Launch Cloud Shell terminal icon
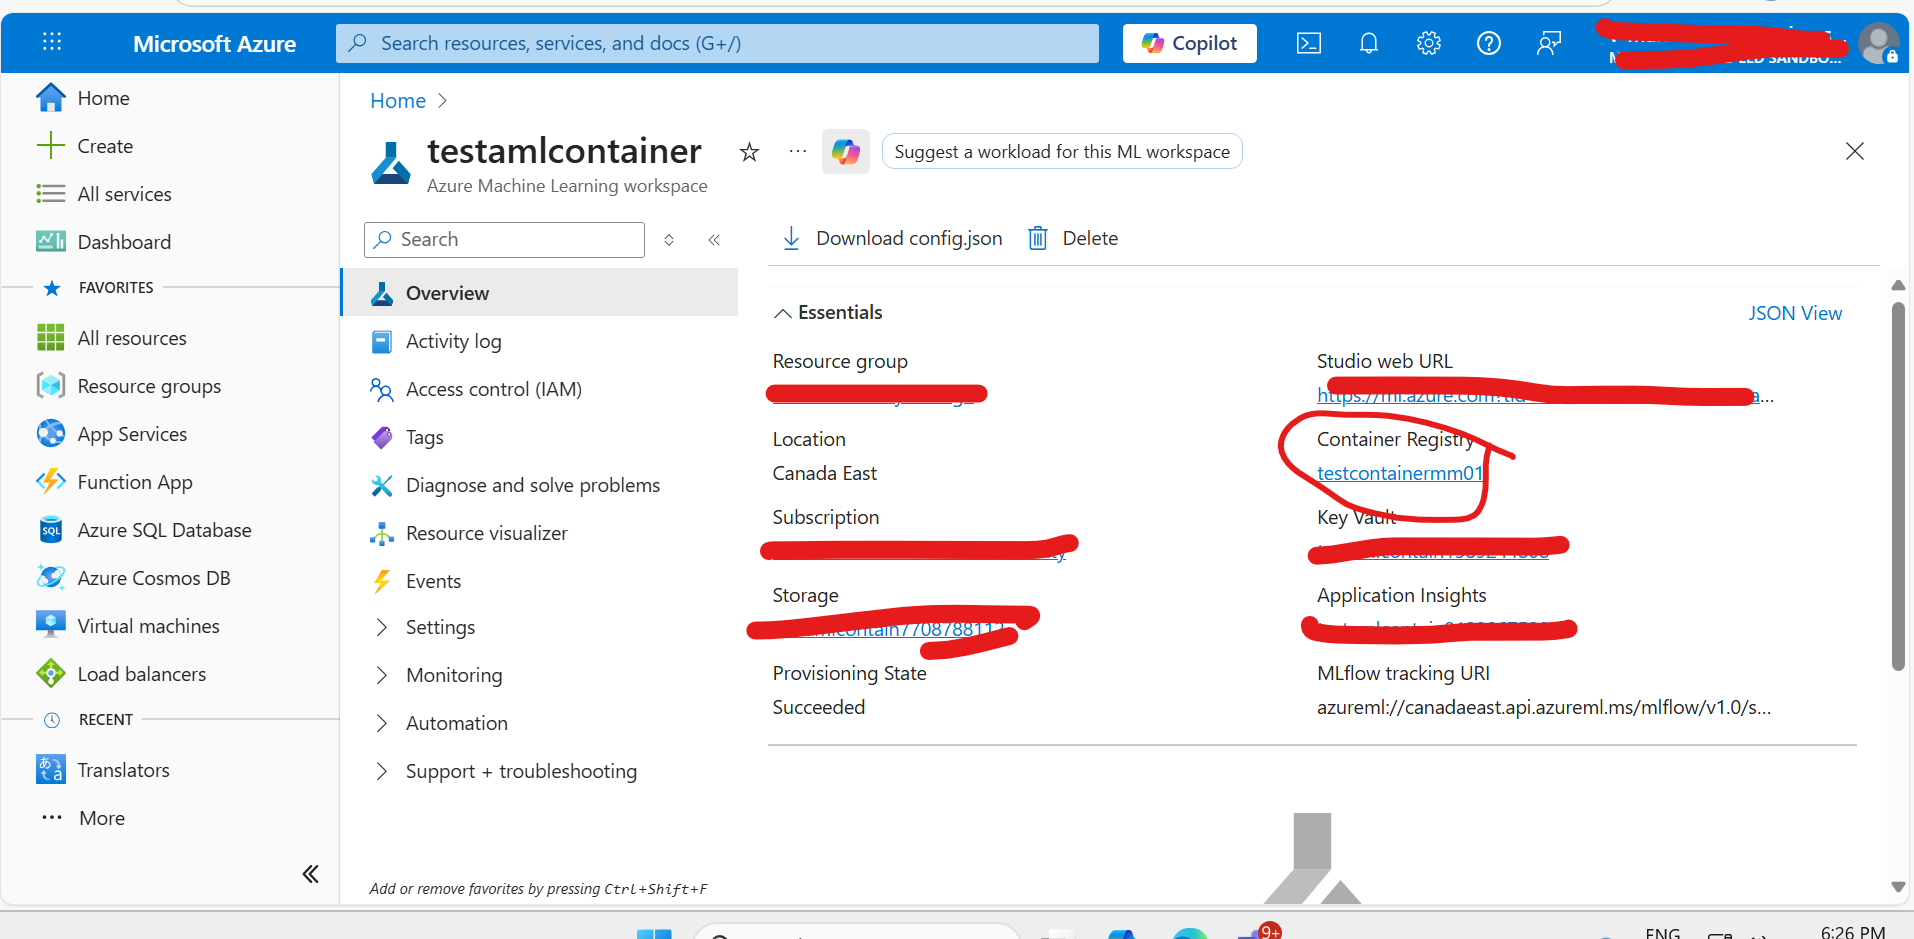The image size is (1914, 939). 1308,43
